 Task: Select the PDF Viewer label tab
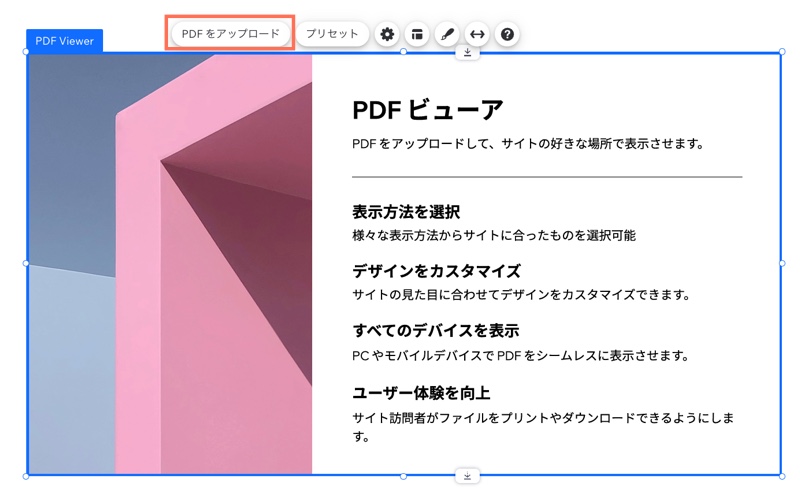coord(64,41)
